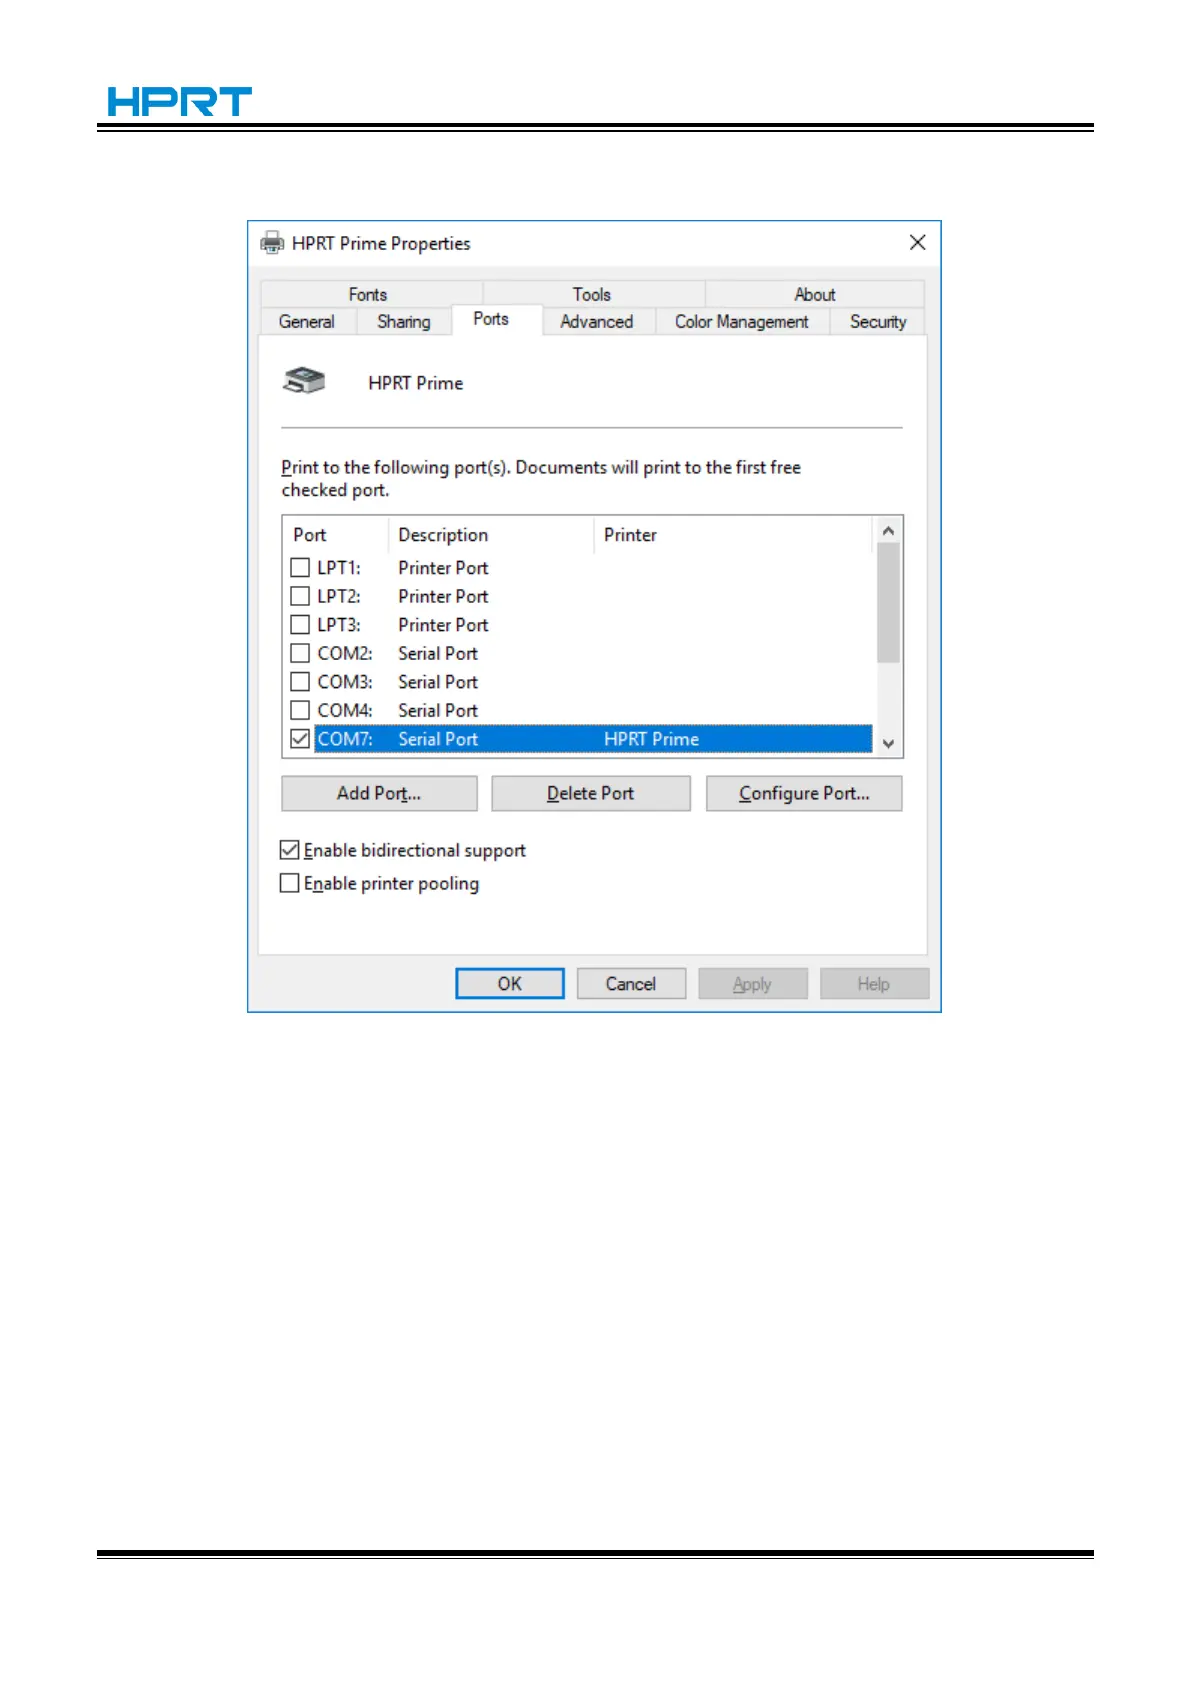Select the LPT2: port label
This screenshot has width=1191, height=1684.
(339, 596)
